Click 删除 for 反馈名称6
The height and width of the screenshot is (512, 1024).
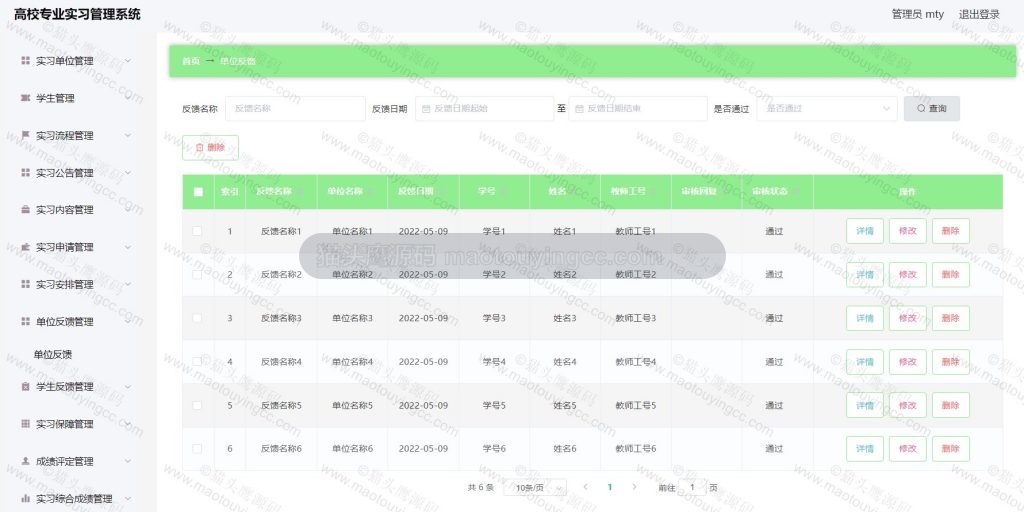tap(951, 449)
